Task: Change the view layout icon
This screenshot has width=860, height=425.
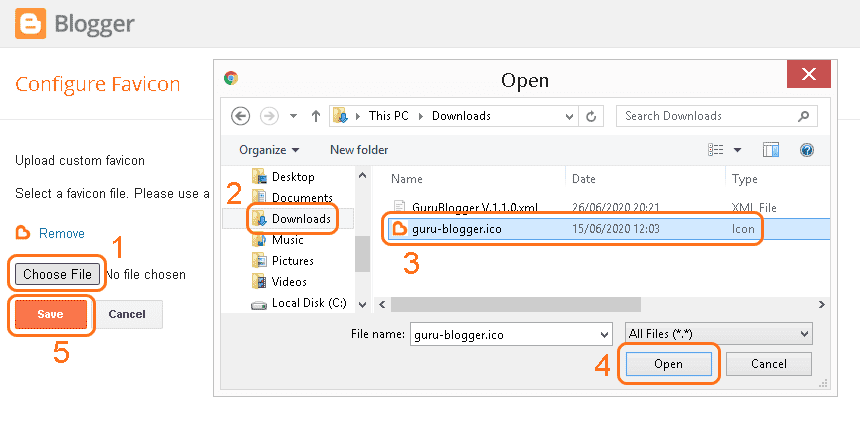Action: pyautogui.click(x=716, y=150)
